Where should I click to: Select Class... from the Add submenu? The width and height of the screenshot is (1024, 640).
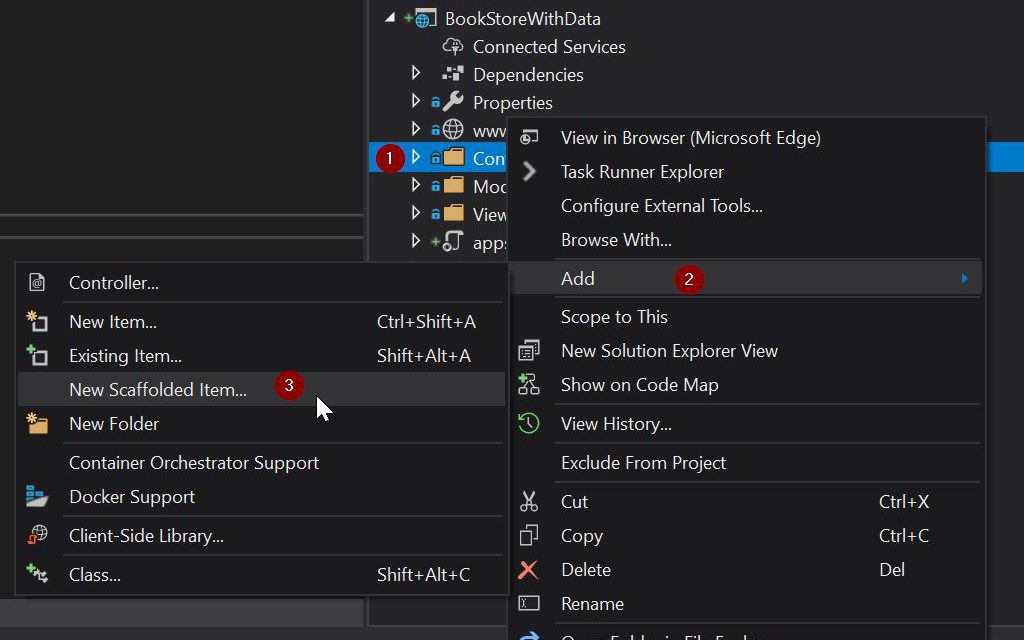point(95,575)
